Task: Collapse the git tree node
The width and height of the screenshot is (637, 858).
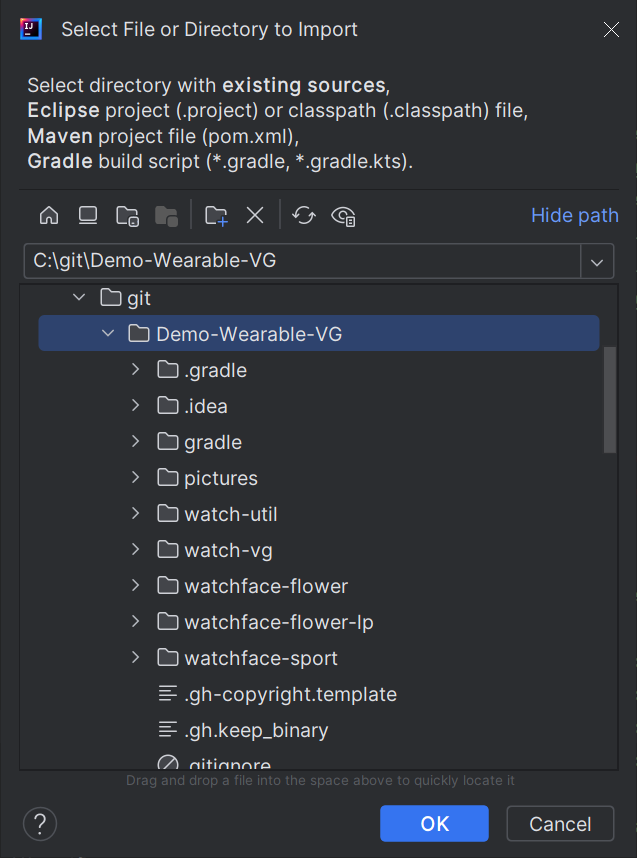Action: point(79,297)
